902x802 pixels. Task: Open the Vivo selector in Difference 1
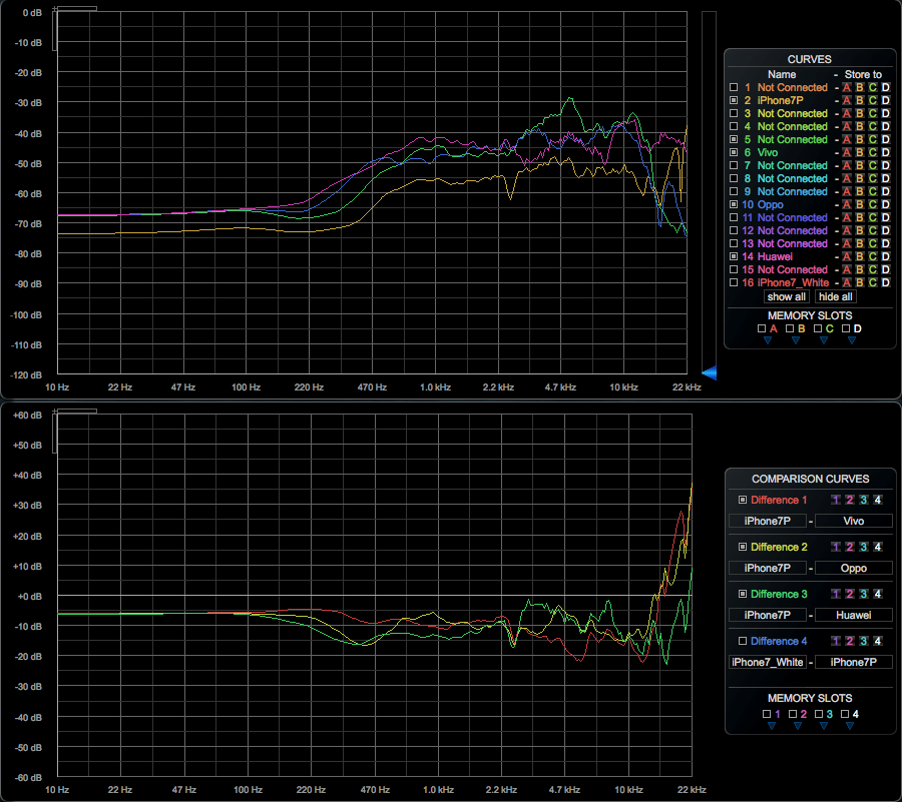854,521
